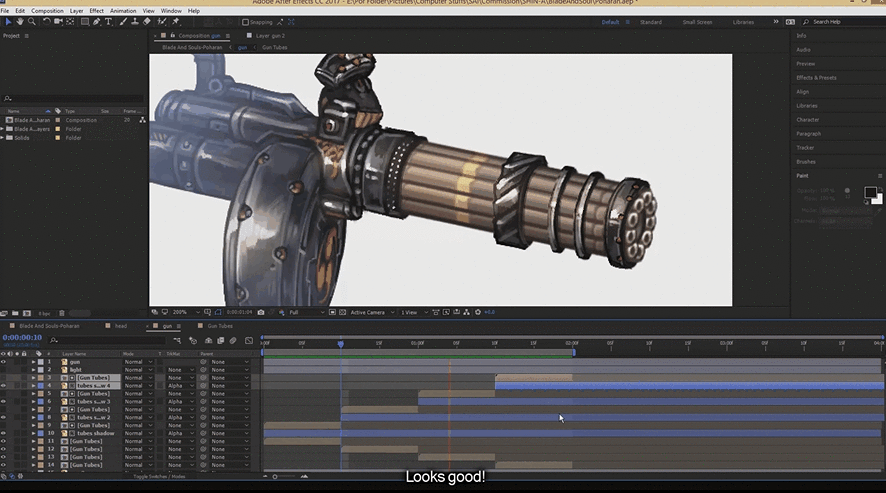Toggle visibility of tubes s...w 2 layer
886x493 pixels.
[x=3, y=417]
